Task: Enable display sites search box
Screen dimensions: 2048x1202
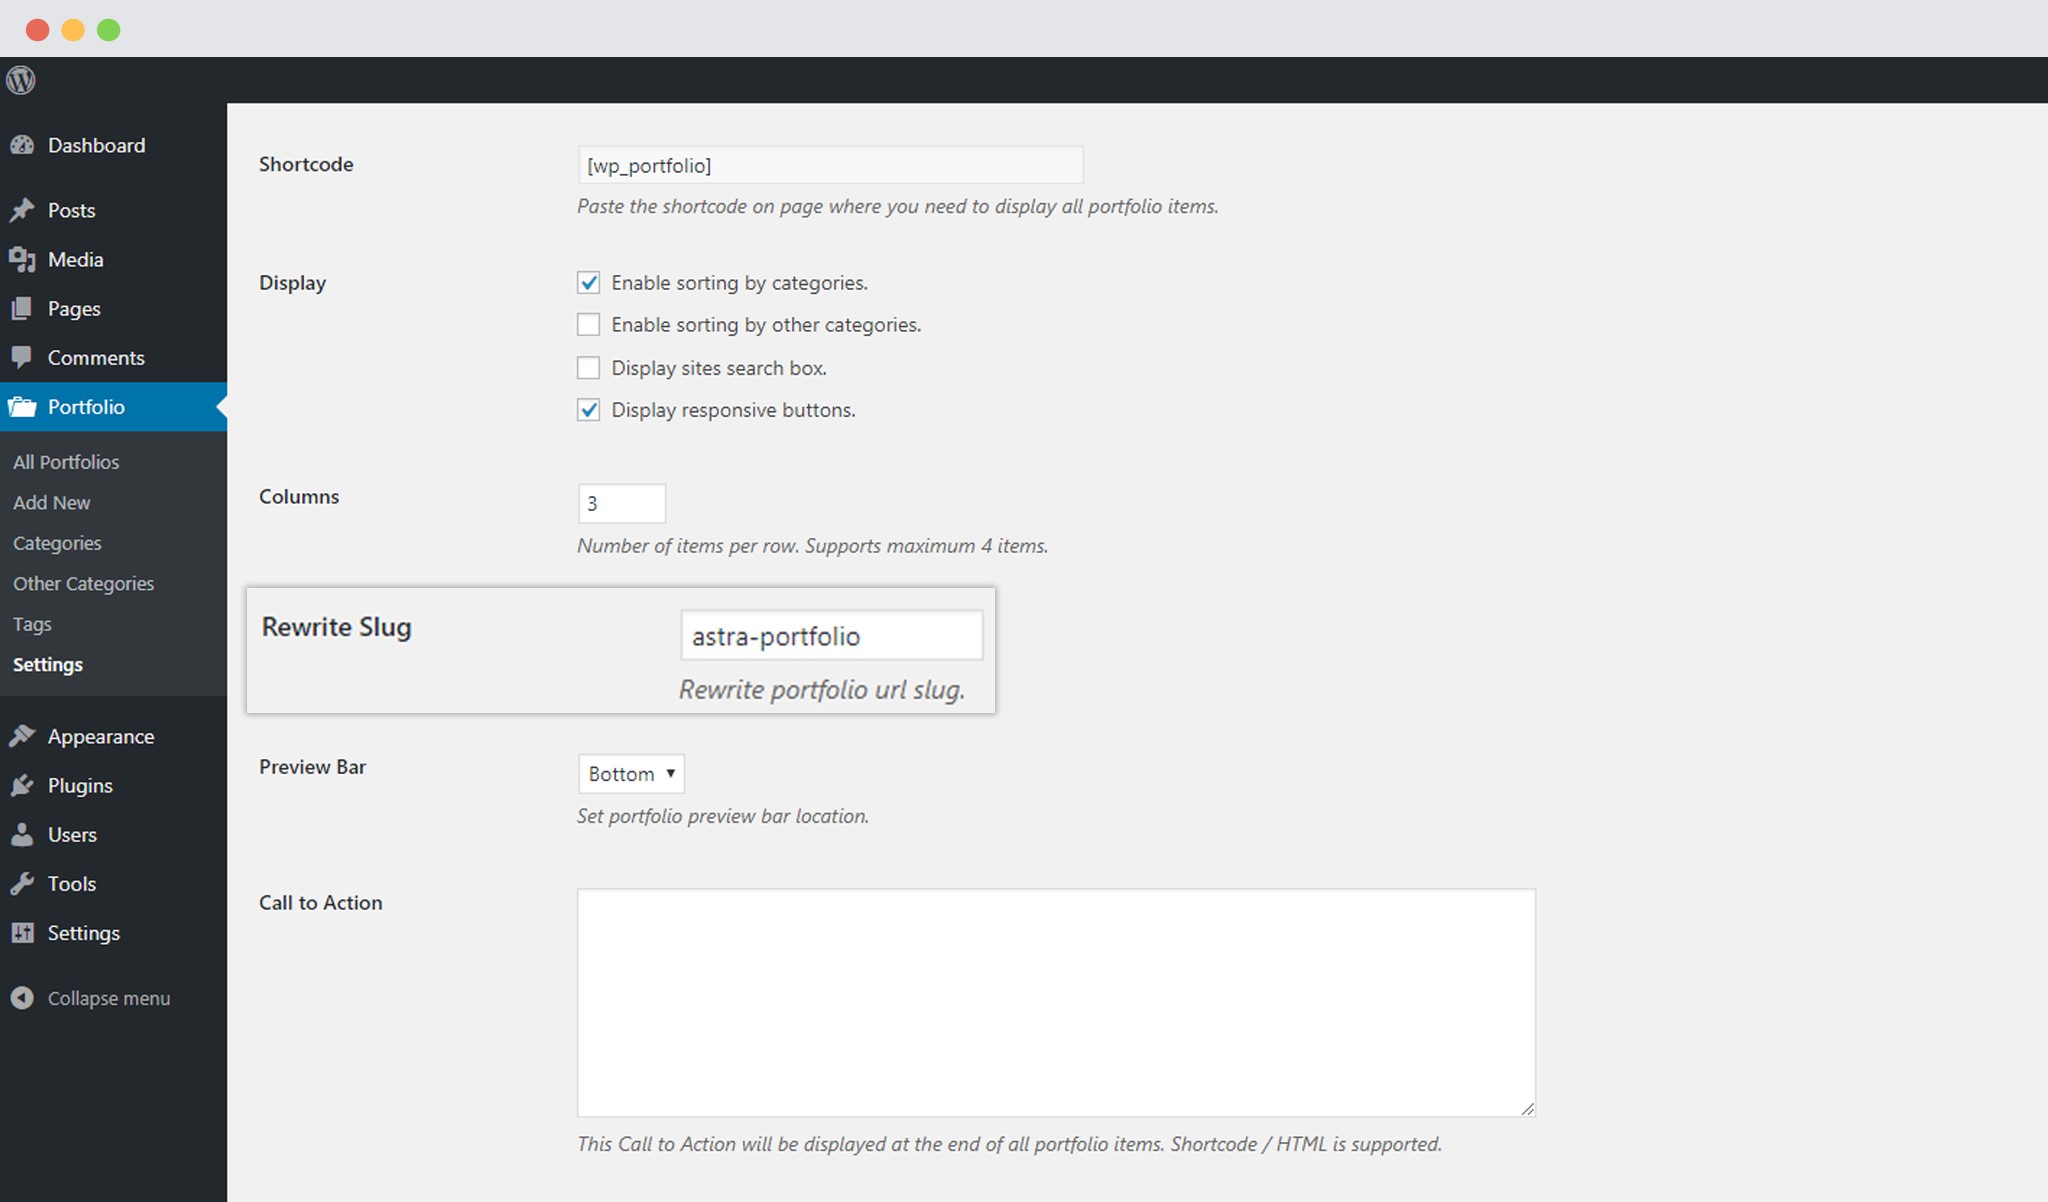Action: click(588, 367)
